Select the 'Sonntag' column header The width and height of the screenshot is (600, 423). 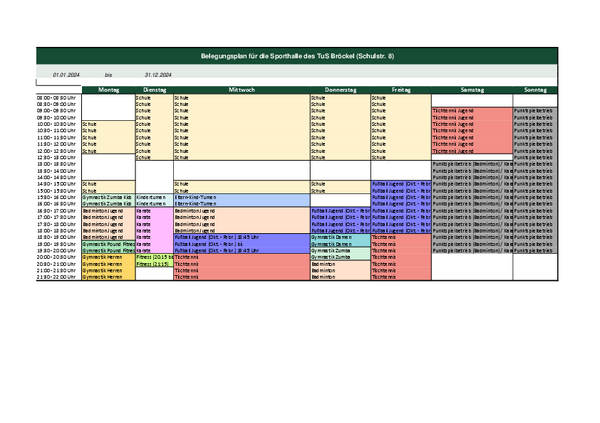point(535,90)
